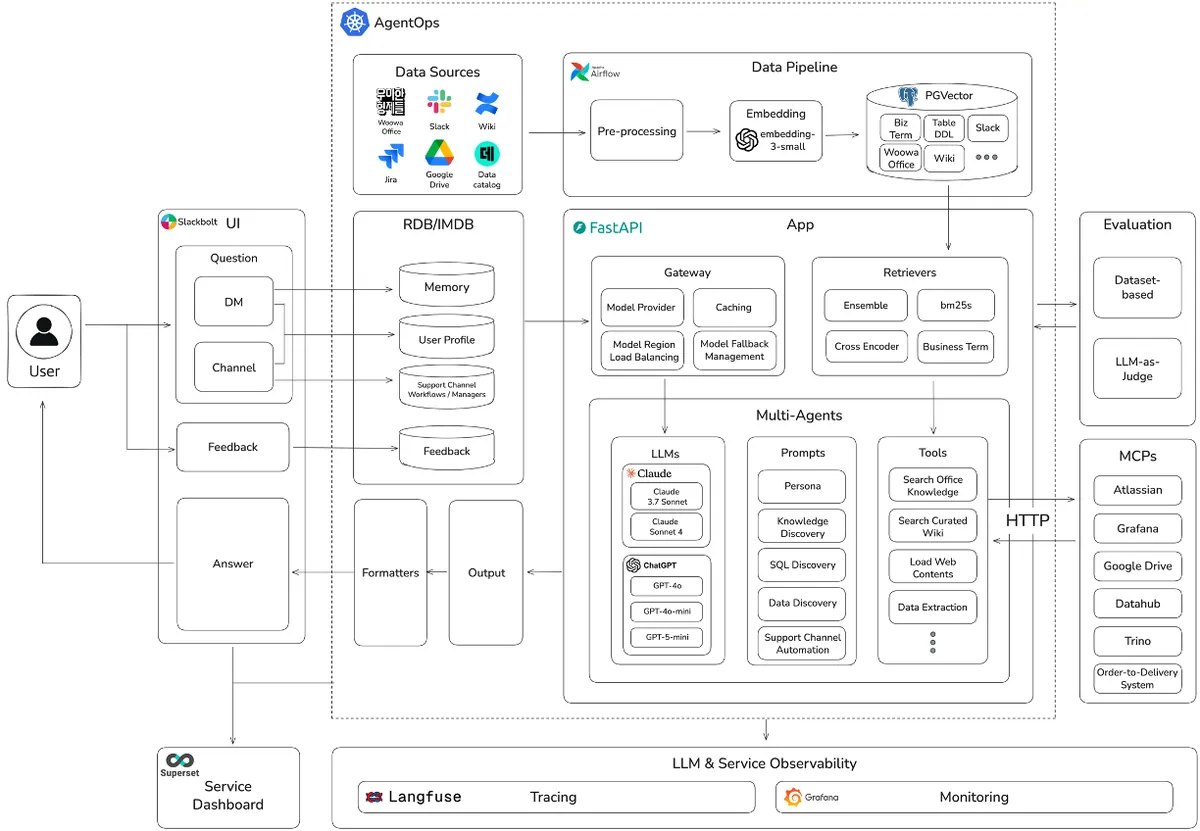
Task: Select the LLM-as-Judge evaluation box
Action: 1137,369
